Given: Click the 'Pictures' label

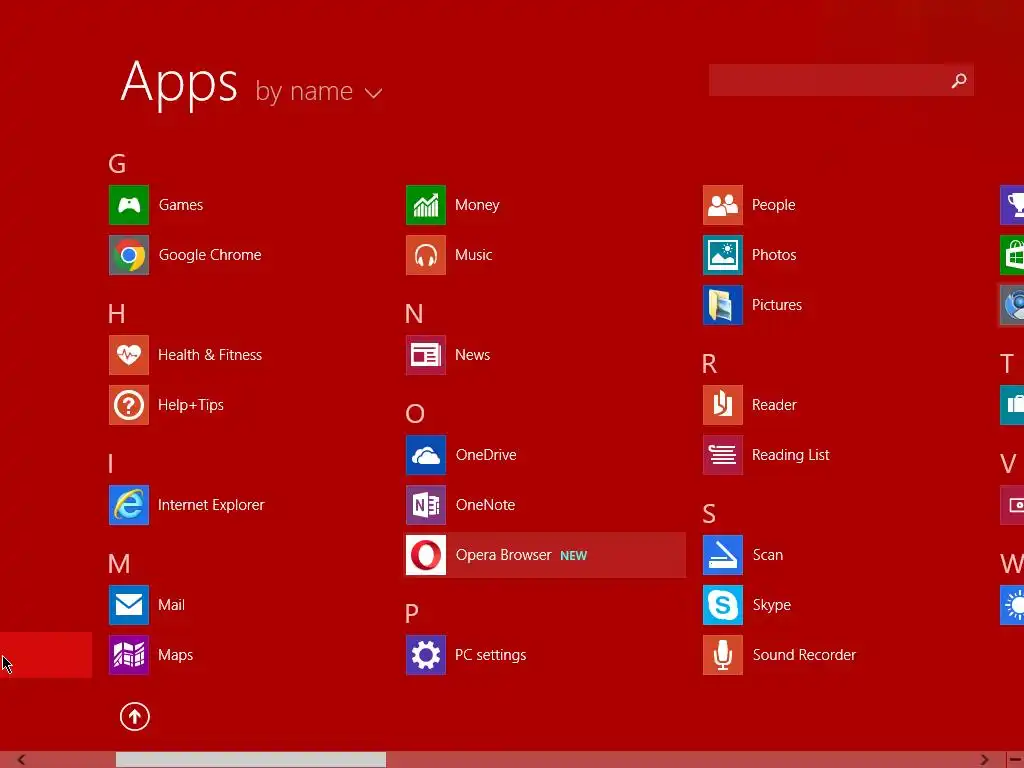Looking at the screenshot, I should click(x=777, y=305).
